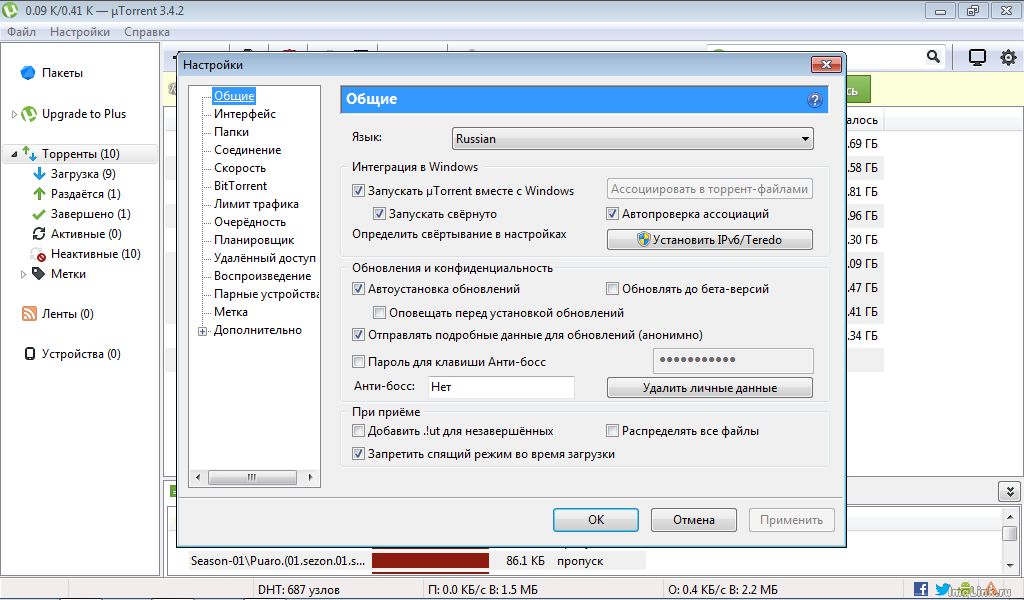Click the files pane vertical scrollbar thumb
Image resolution: width=1024 pixels, height=600 pixels.
1010,535
